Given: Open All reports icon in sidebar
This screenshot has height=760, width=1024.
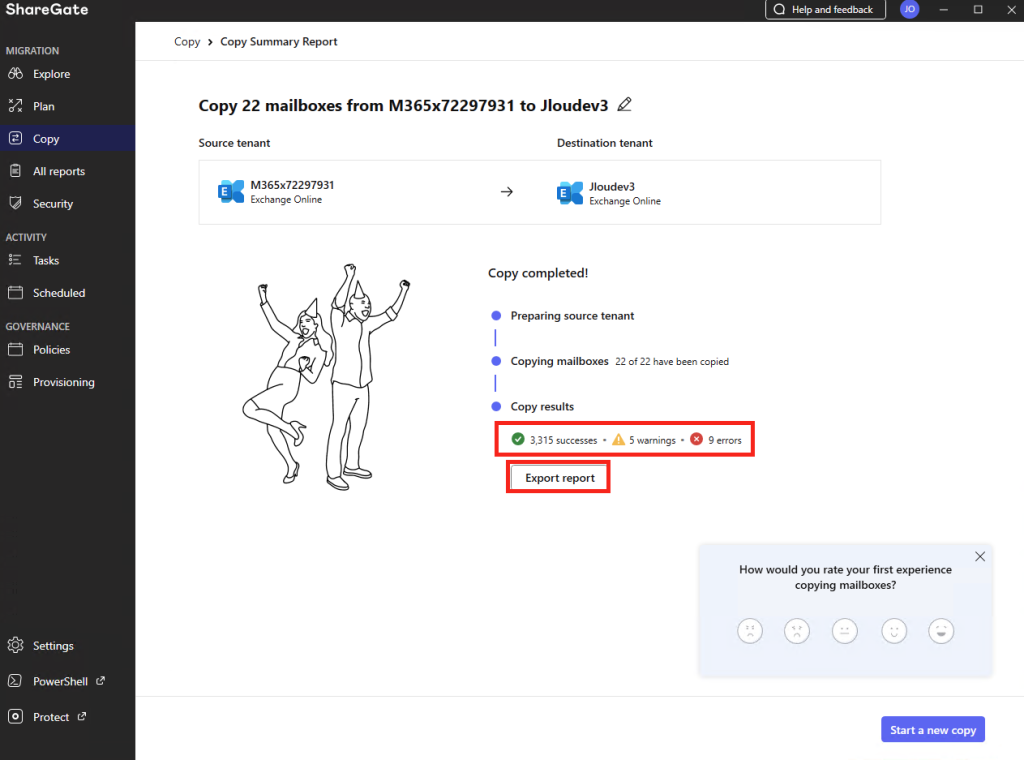Looking at the screenshot, I should [x=16, y=171].
